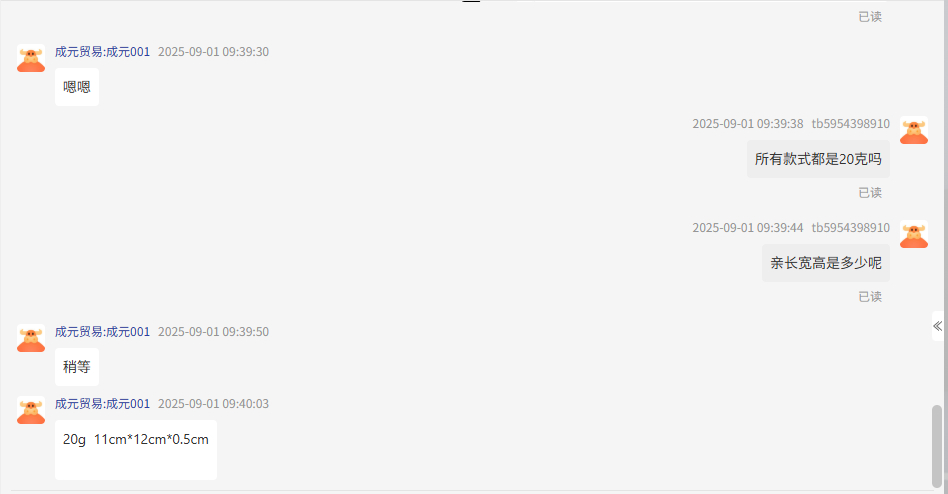
Task: Click username tb5954398910 at 09:39:38
Action: pyautogui.click(x=851, y=124)
